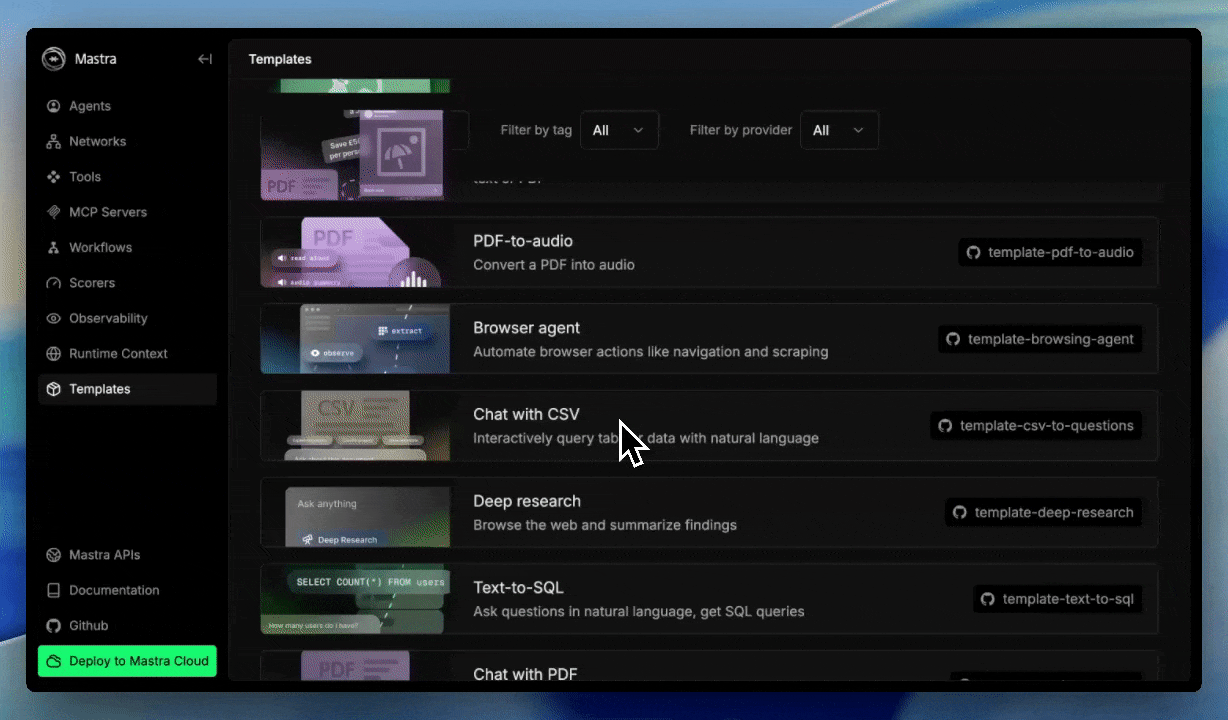1228x720 pixels.
Task: Click the Runtime Context globe icon
Action: [x=54, y=354]
